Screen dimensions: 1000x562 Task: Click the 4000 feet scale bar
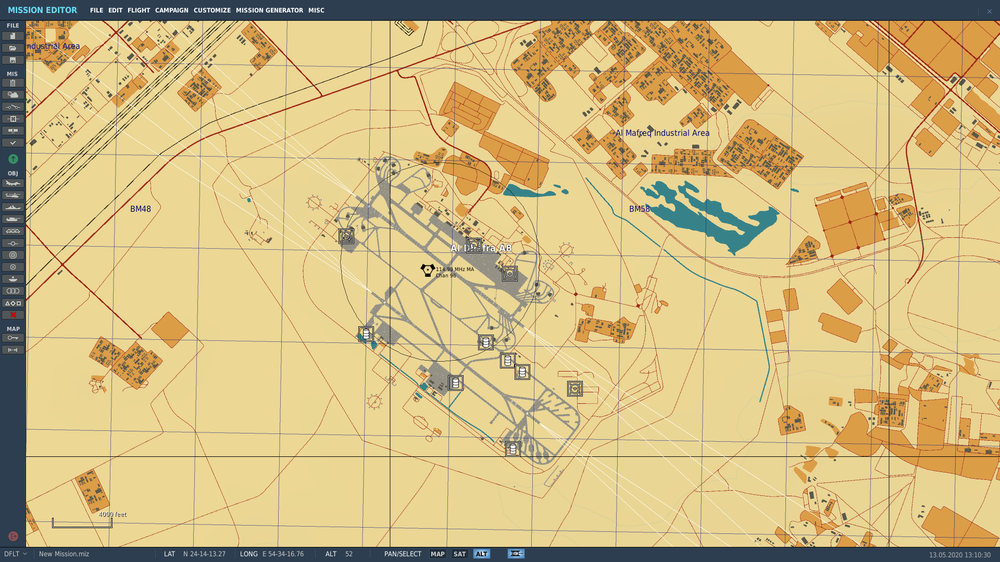click(82, 523)
